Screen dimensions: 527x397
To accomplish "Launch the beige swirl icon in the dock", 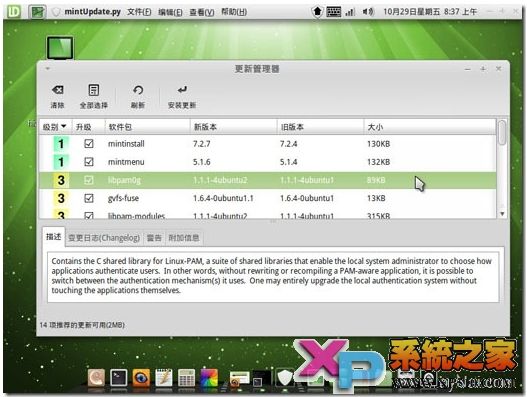I will 96,378.
